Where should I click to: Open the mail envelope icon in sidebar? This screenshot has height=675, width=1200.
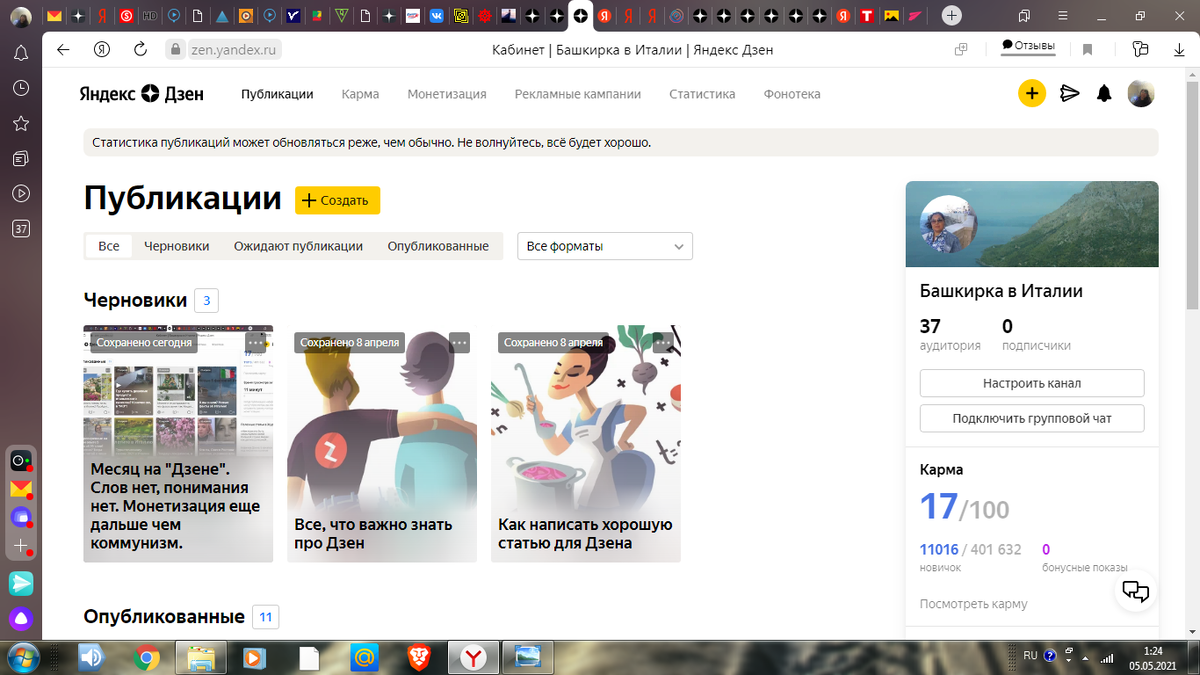pyautogui.click(x=21, y=489)
